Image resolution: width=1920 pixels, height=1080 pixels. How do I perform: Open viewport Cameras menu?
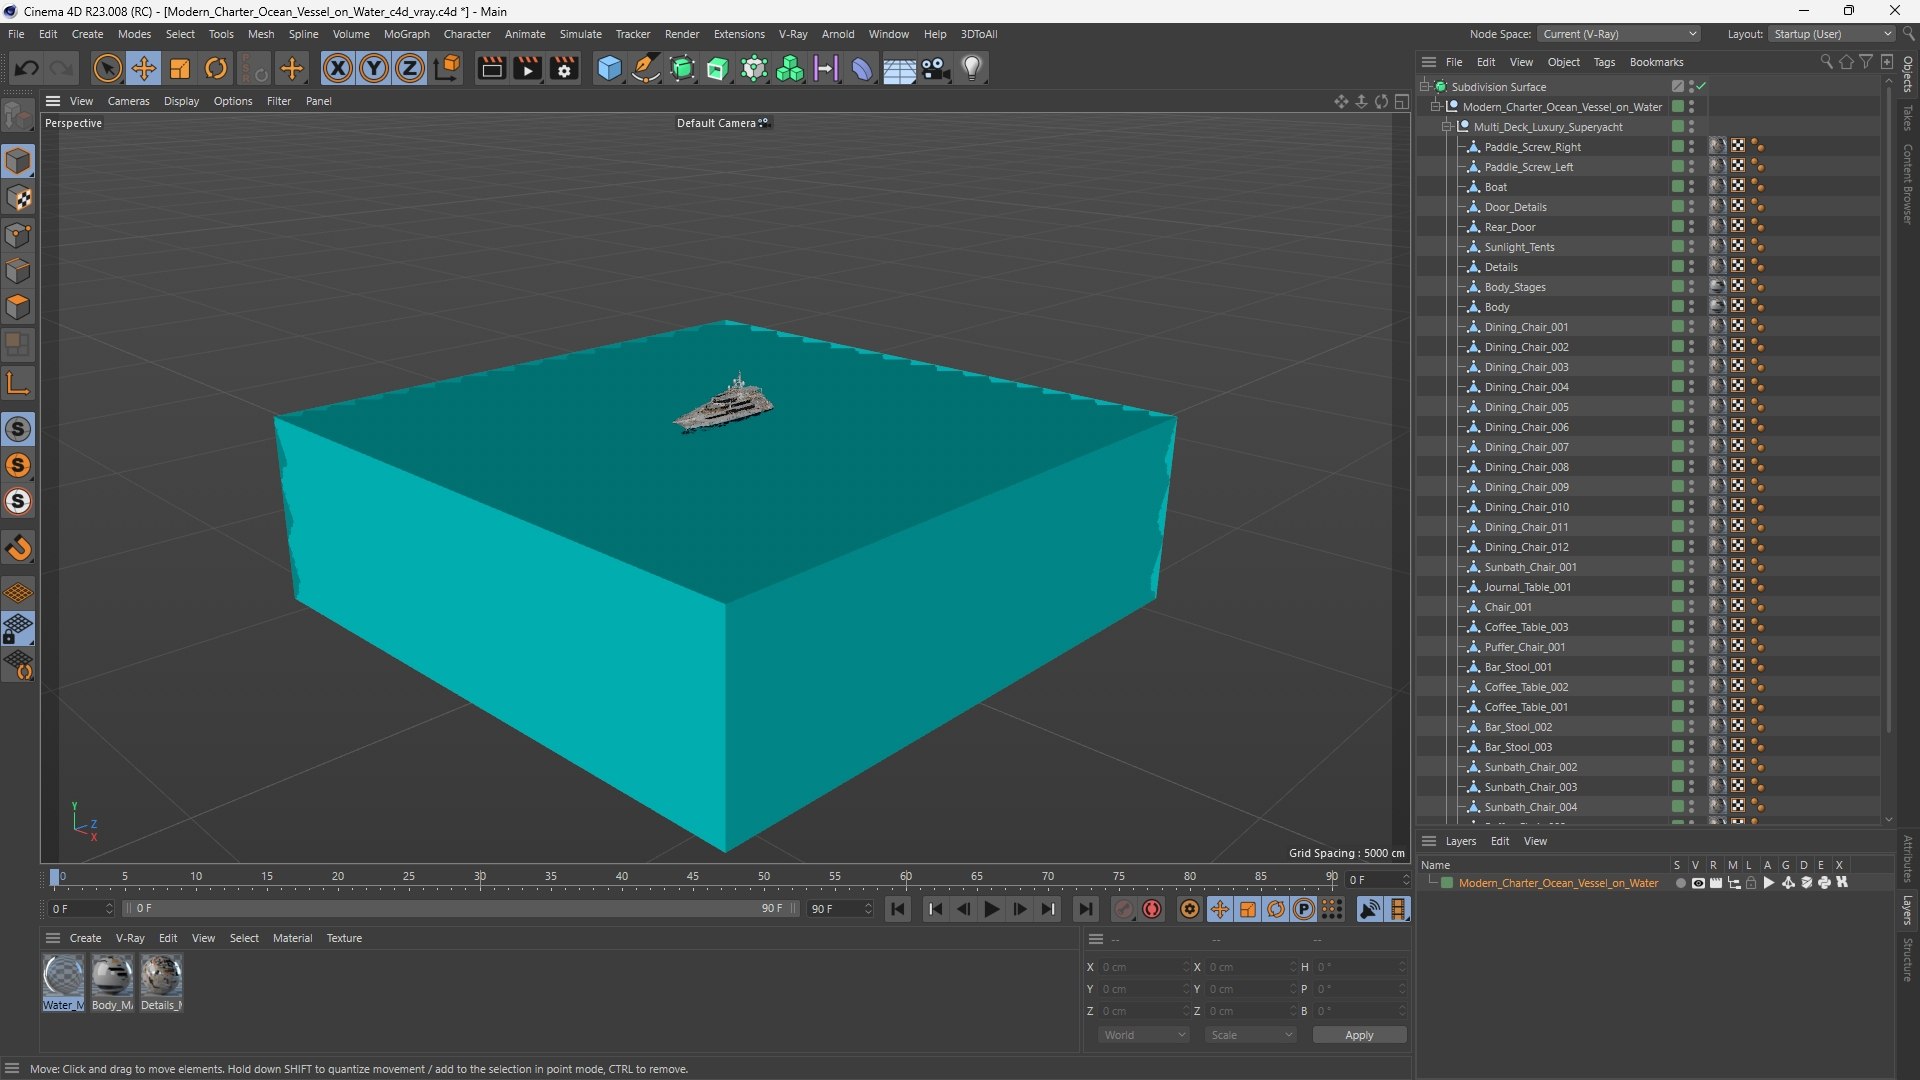[x=128, y=101]
